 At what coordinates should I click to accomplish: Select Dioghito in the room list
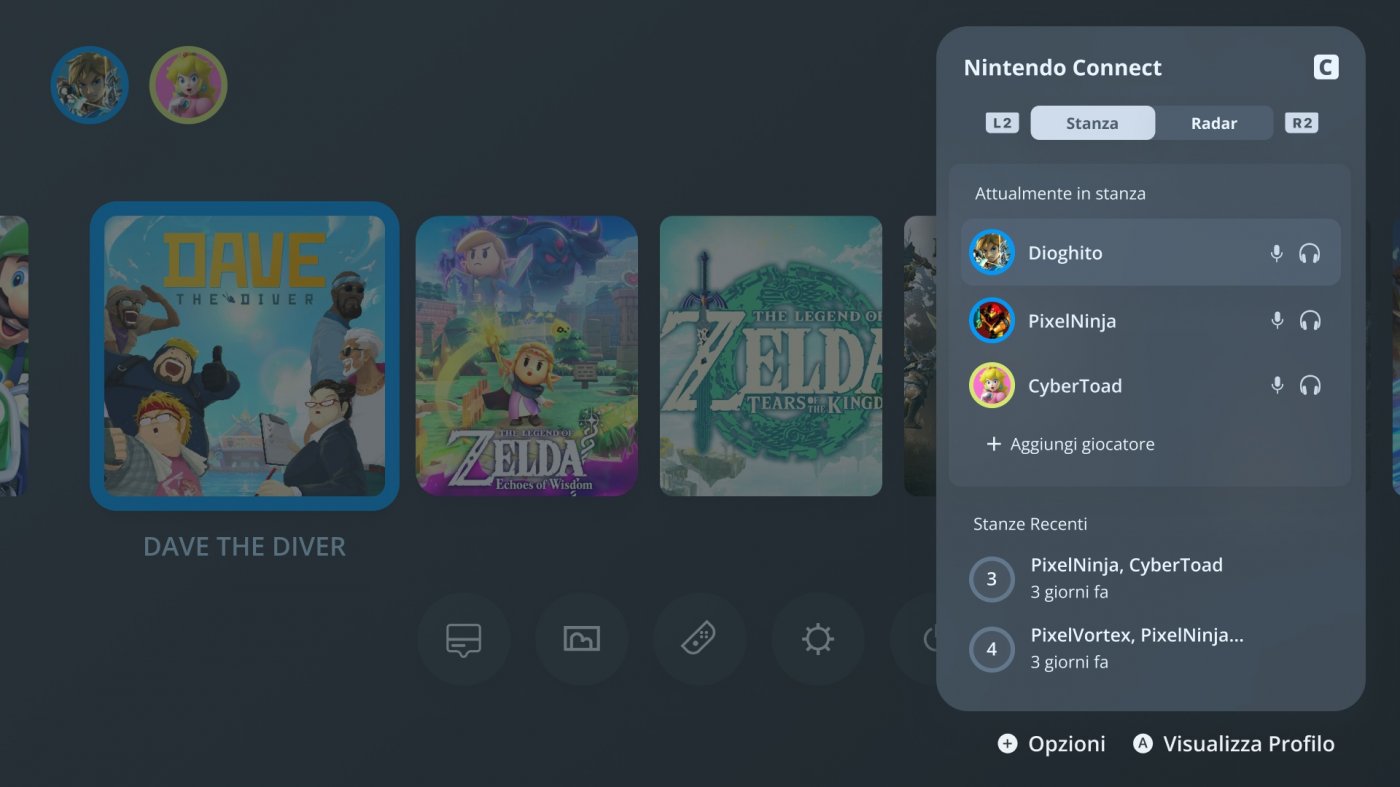1150,252
